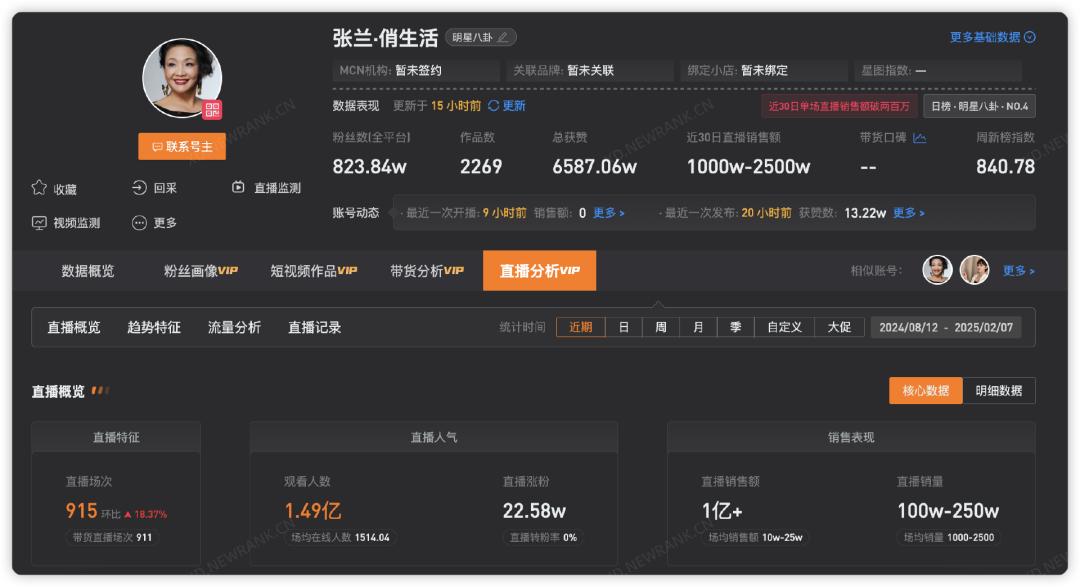
Task: Open the 带货口碑 trend chart icon
Action: (919, 138)
